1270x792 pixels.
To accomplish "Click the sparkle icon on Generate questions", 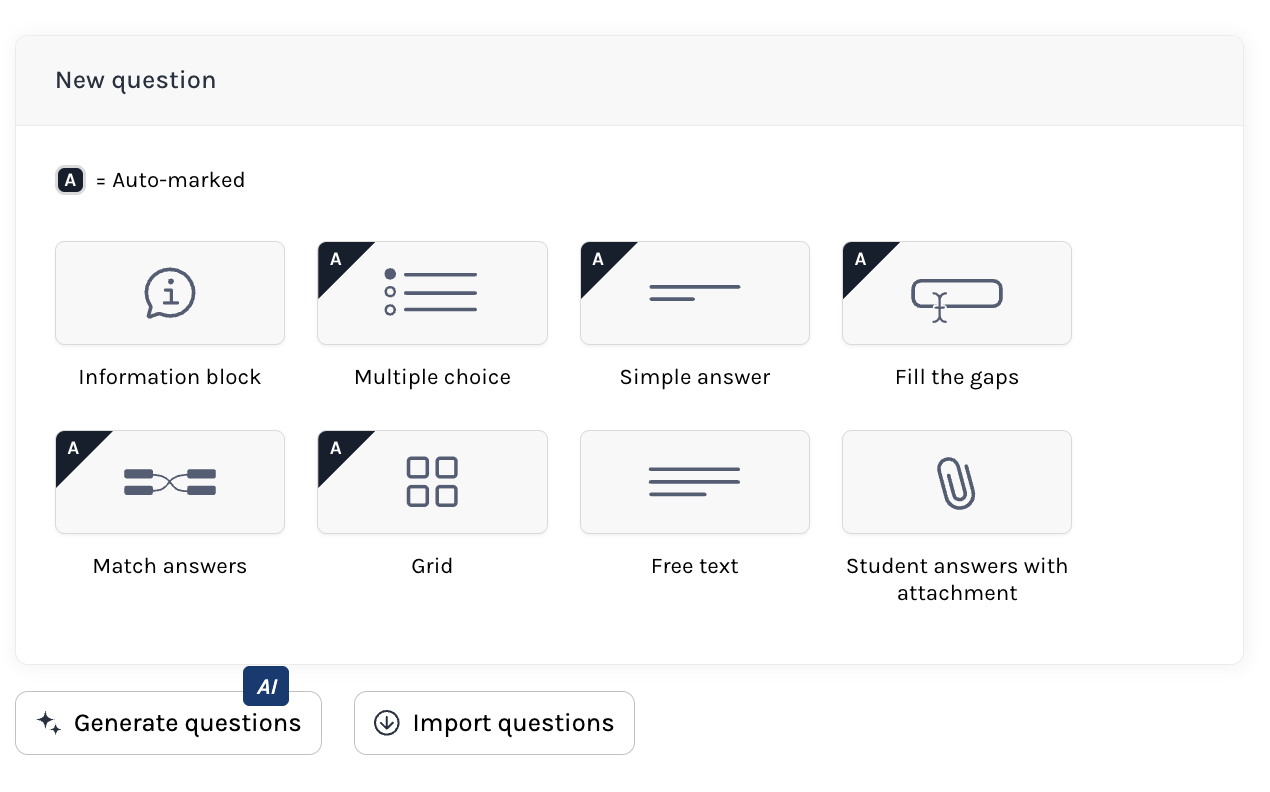I will click(x=48, y=723).
